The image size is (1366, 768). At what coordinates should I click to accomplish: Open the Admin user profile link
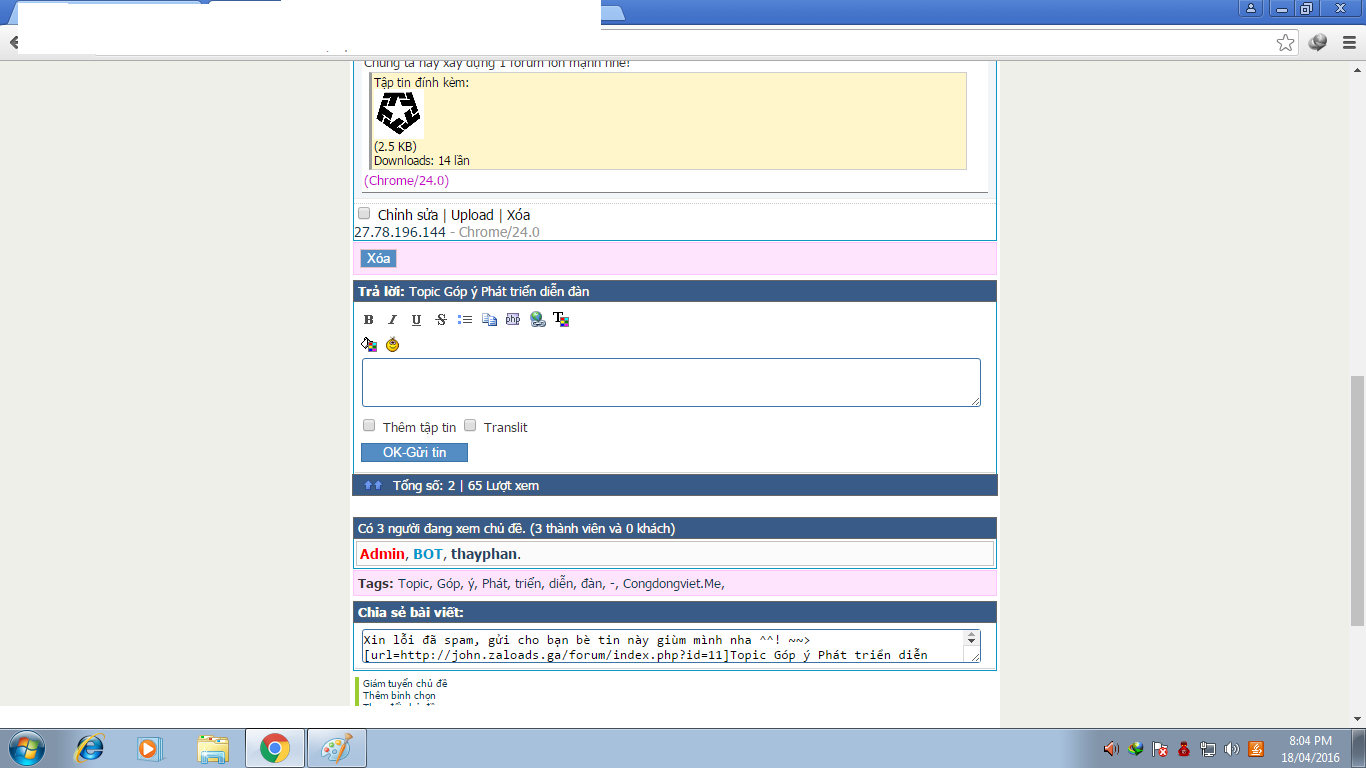point(382,554)
